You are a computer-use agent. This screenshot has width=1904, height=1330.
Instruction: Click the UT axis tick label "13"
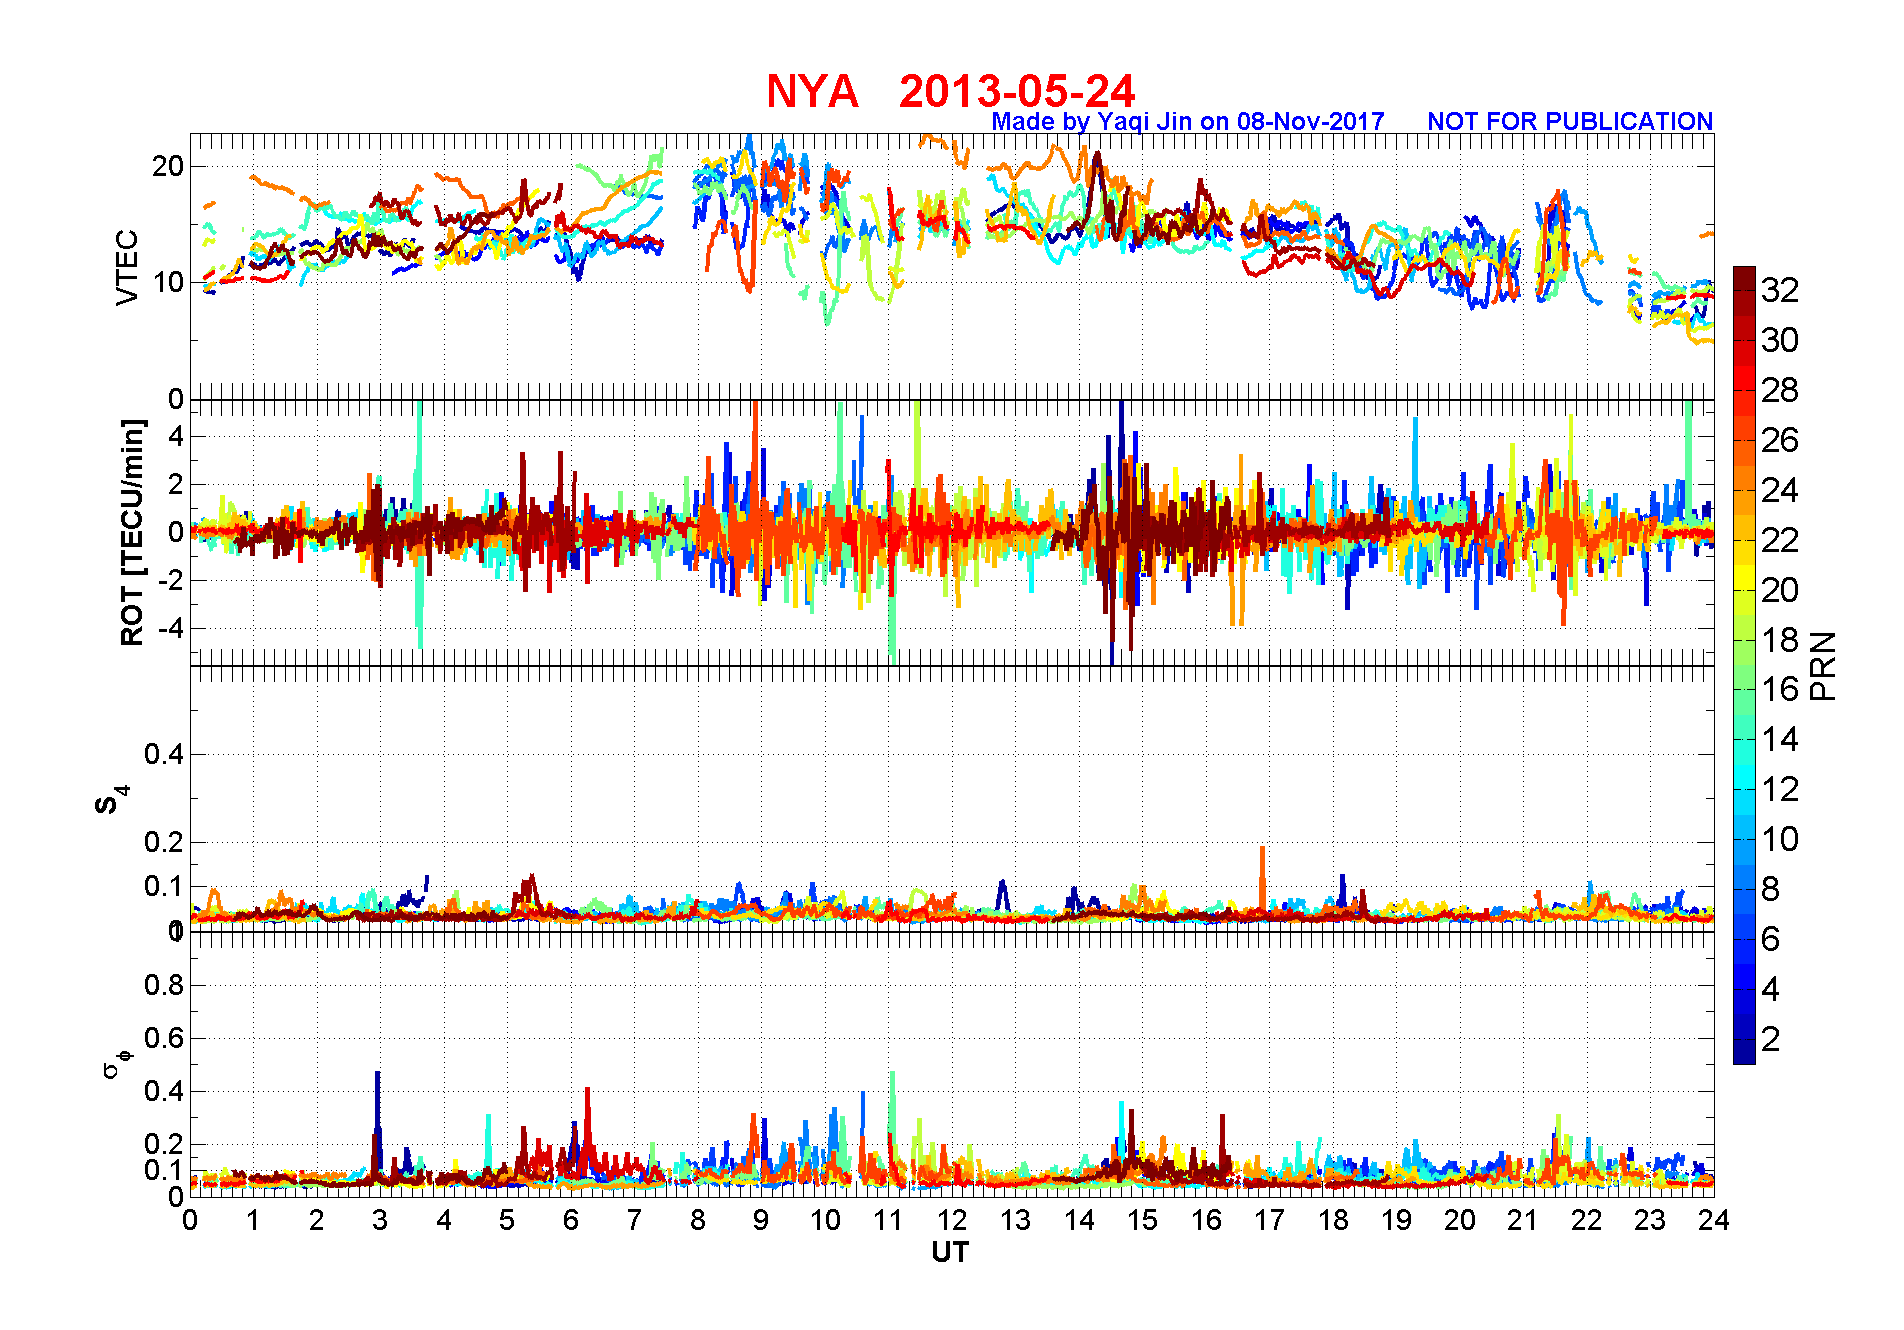[x=1015, y=1220]
